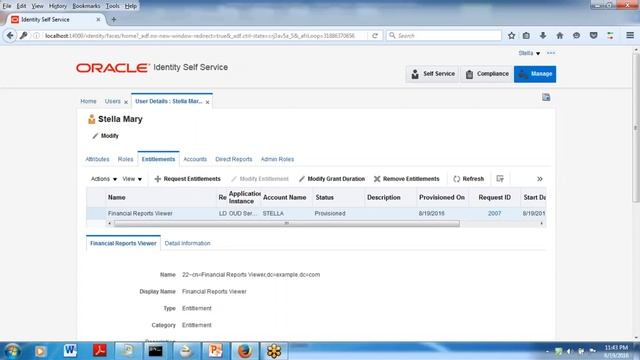This screenshot has height=360, width=640.
Task: Expand the toolbar overflow chevron
Action: click(540, 179)
